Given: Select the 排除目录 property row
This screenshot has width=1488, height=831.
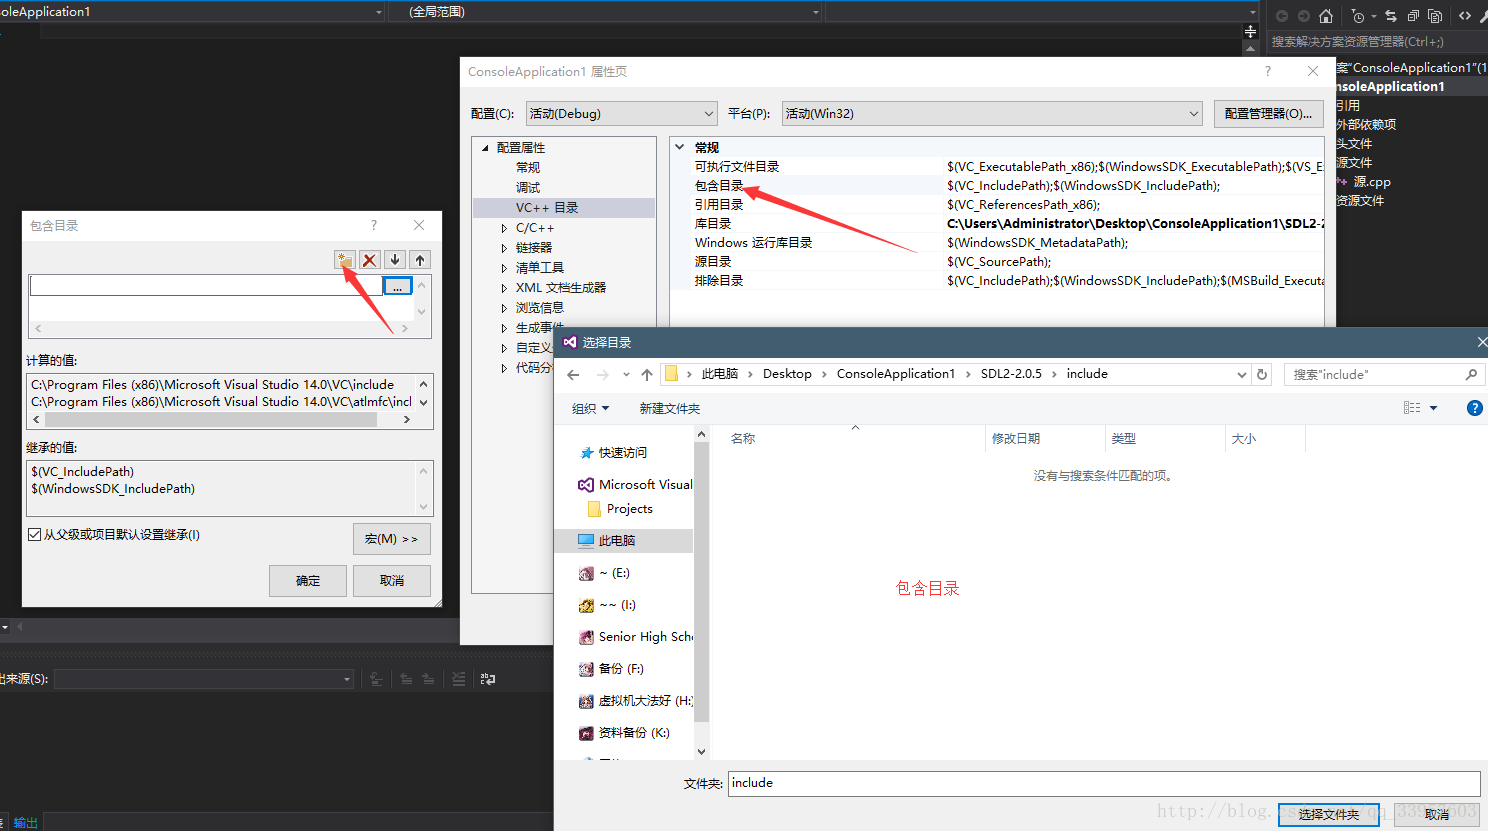Looking at the screenshot, I should tap(997, 281).
